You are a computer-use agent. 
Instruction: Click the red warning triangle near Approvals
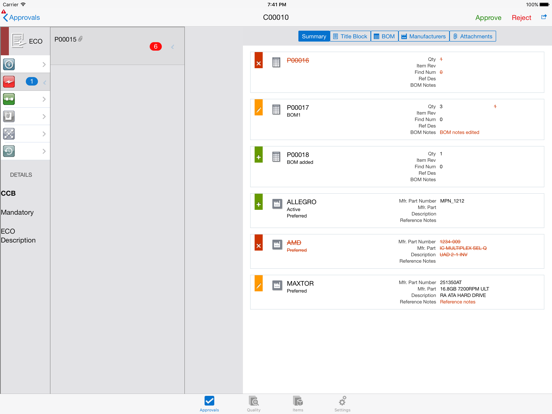click(x=4, y=11)
